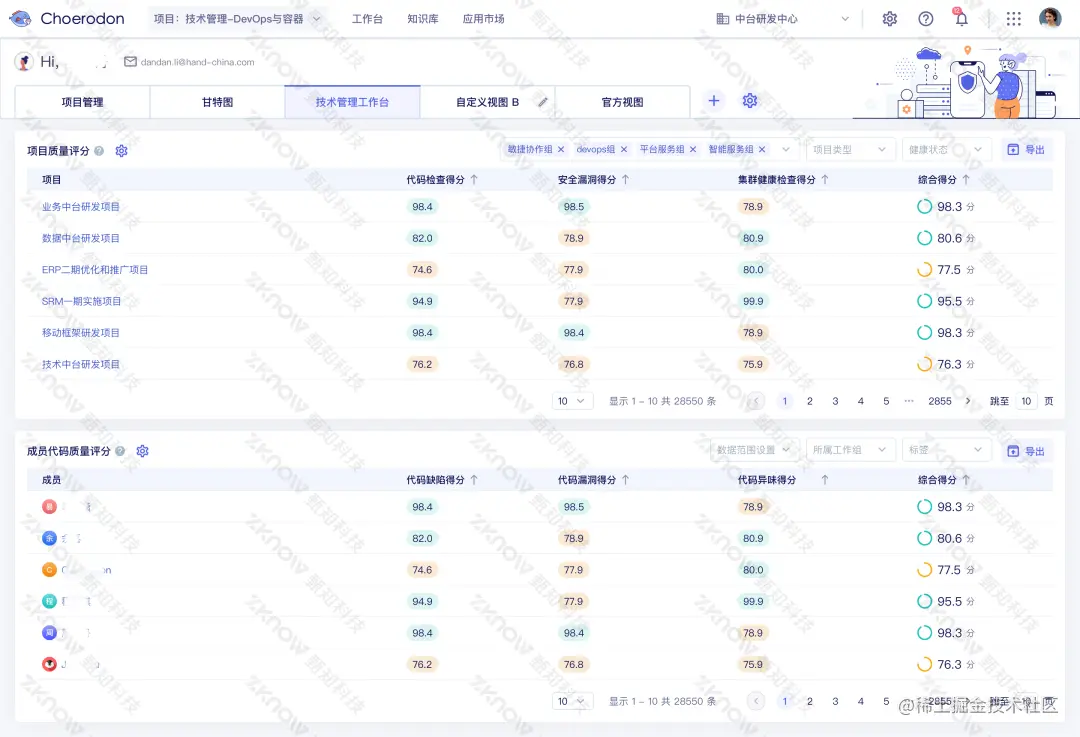Click the 98.3 score progress ring for 业务中台研发项目
This screenshot has height=737, width=1080.
(923, 207)
